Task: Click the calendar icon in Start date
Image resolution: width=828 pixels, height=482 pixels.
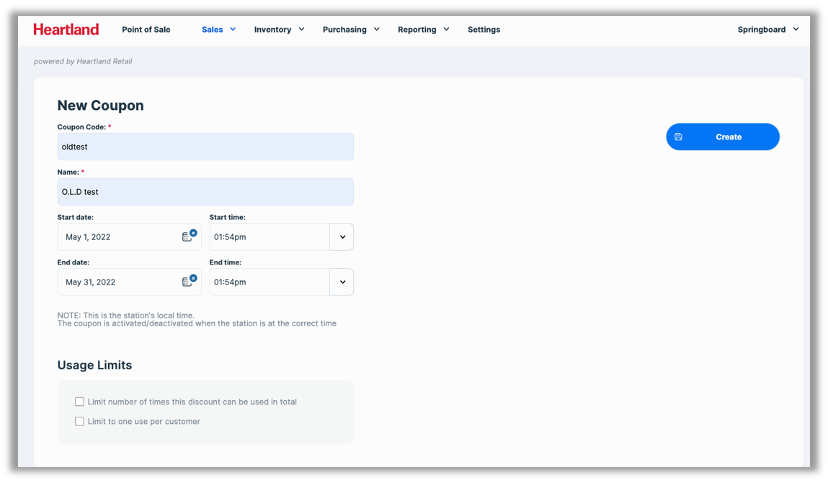Action: [186, 237]
